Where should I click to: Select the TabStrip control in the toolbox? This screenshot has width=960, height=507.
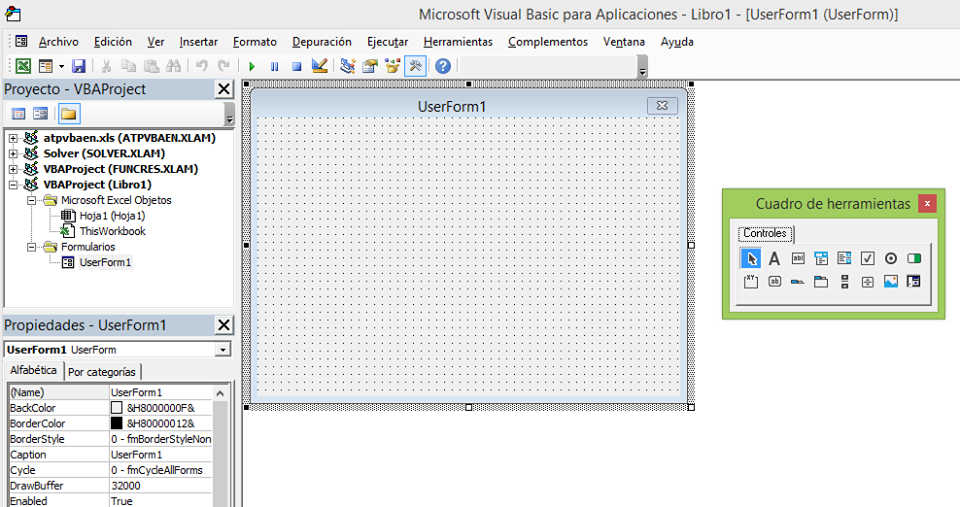tap(798, 282)
